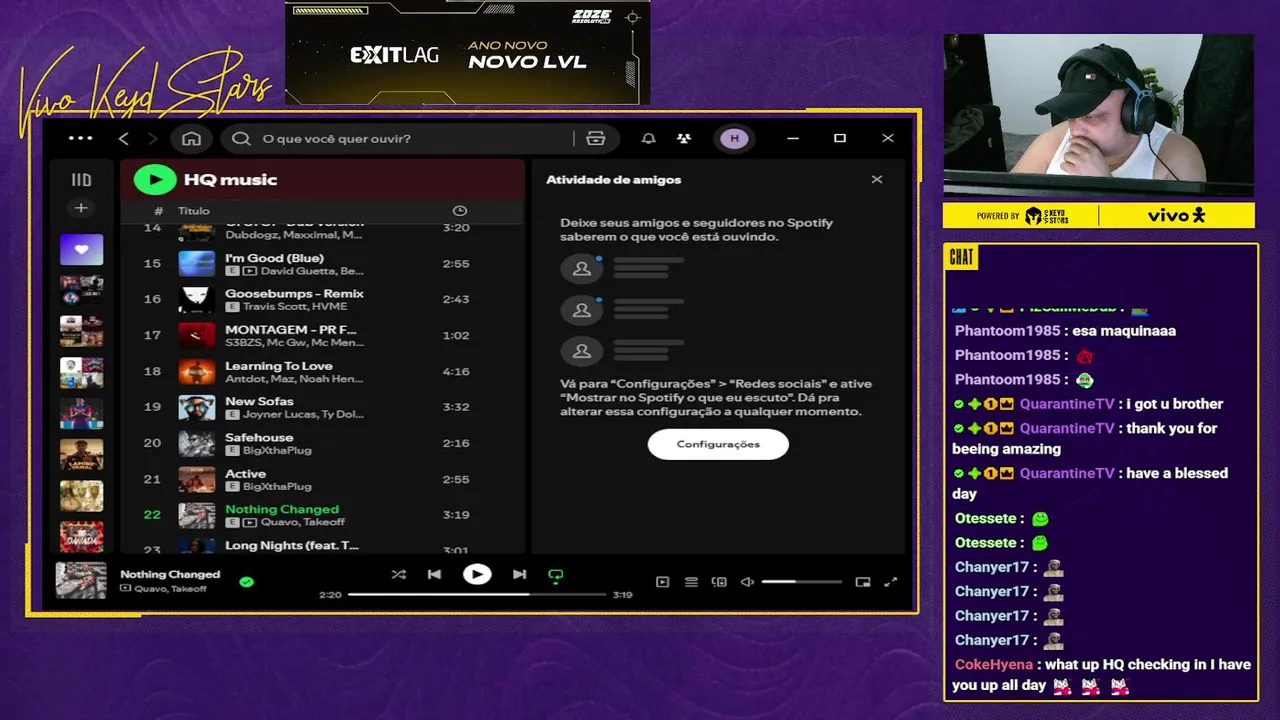Sort by Título column header

[x=194, y=211]
